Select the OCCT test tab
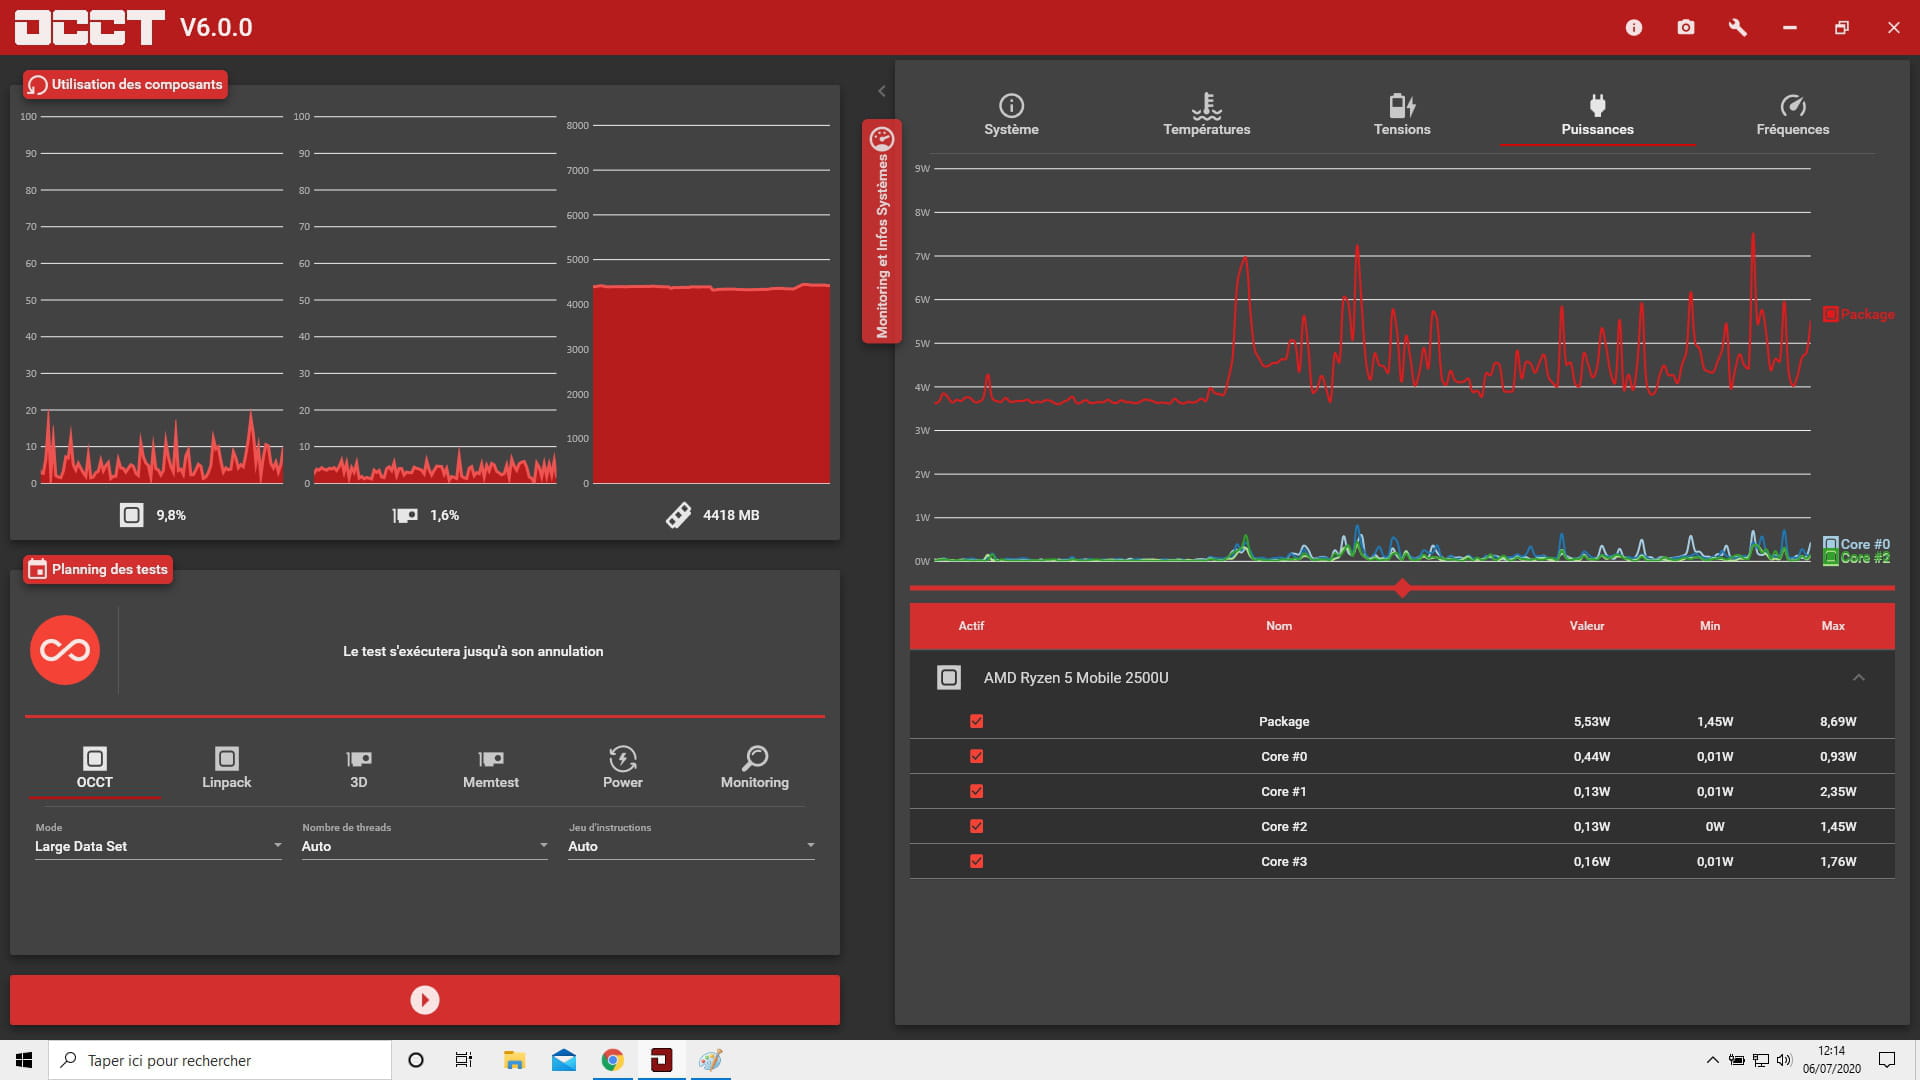 95,768
